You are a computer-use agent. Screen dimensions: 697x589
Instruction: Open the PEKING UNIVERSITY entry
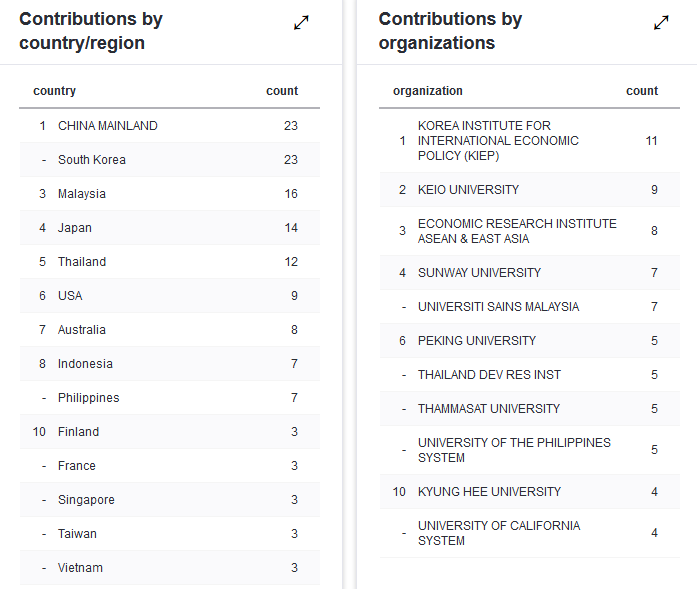click(530, 341)
